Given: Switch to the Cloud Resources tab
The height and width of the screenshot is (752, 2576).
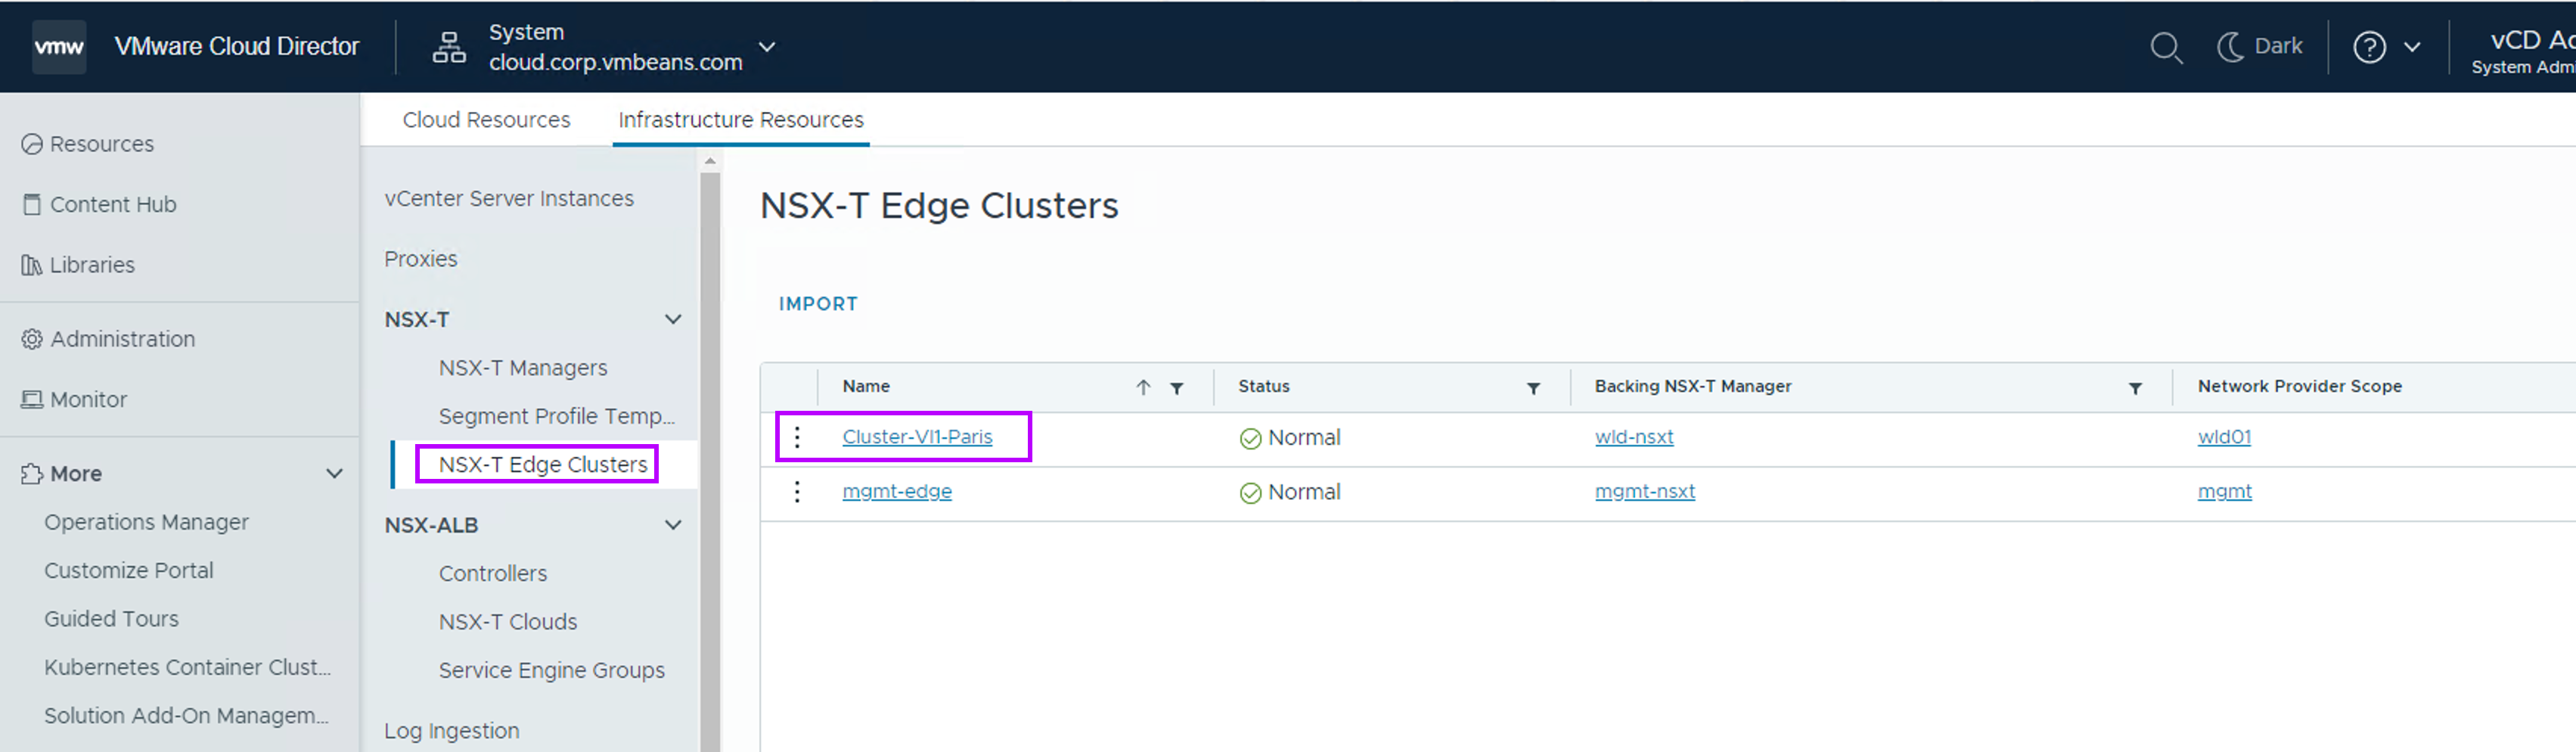Looking at the screenshot, I should (486, 120).
